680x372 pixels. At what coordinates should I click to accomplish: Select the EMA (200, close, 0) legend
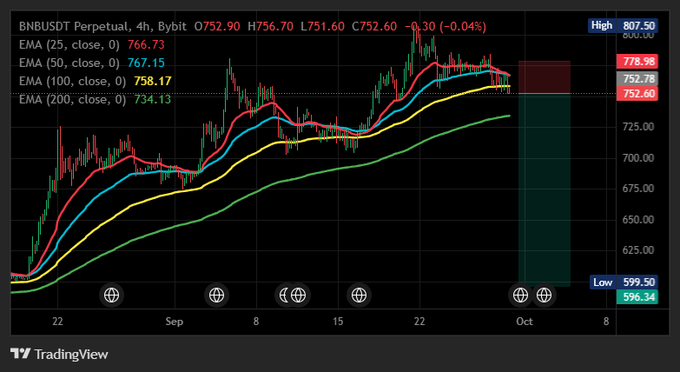tap(72, 100)
